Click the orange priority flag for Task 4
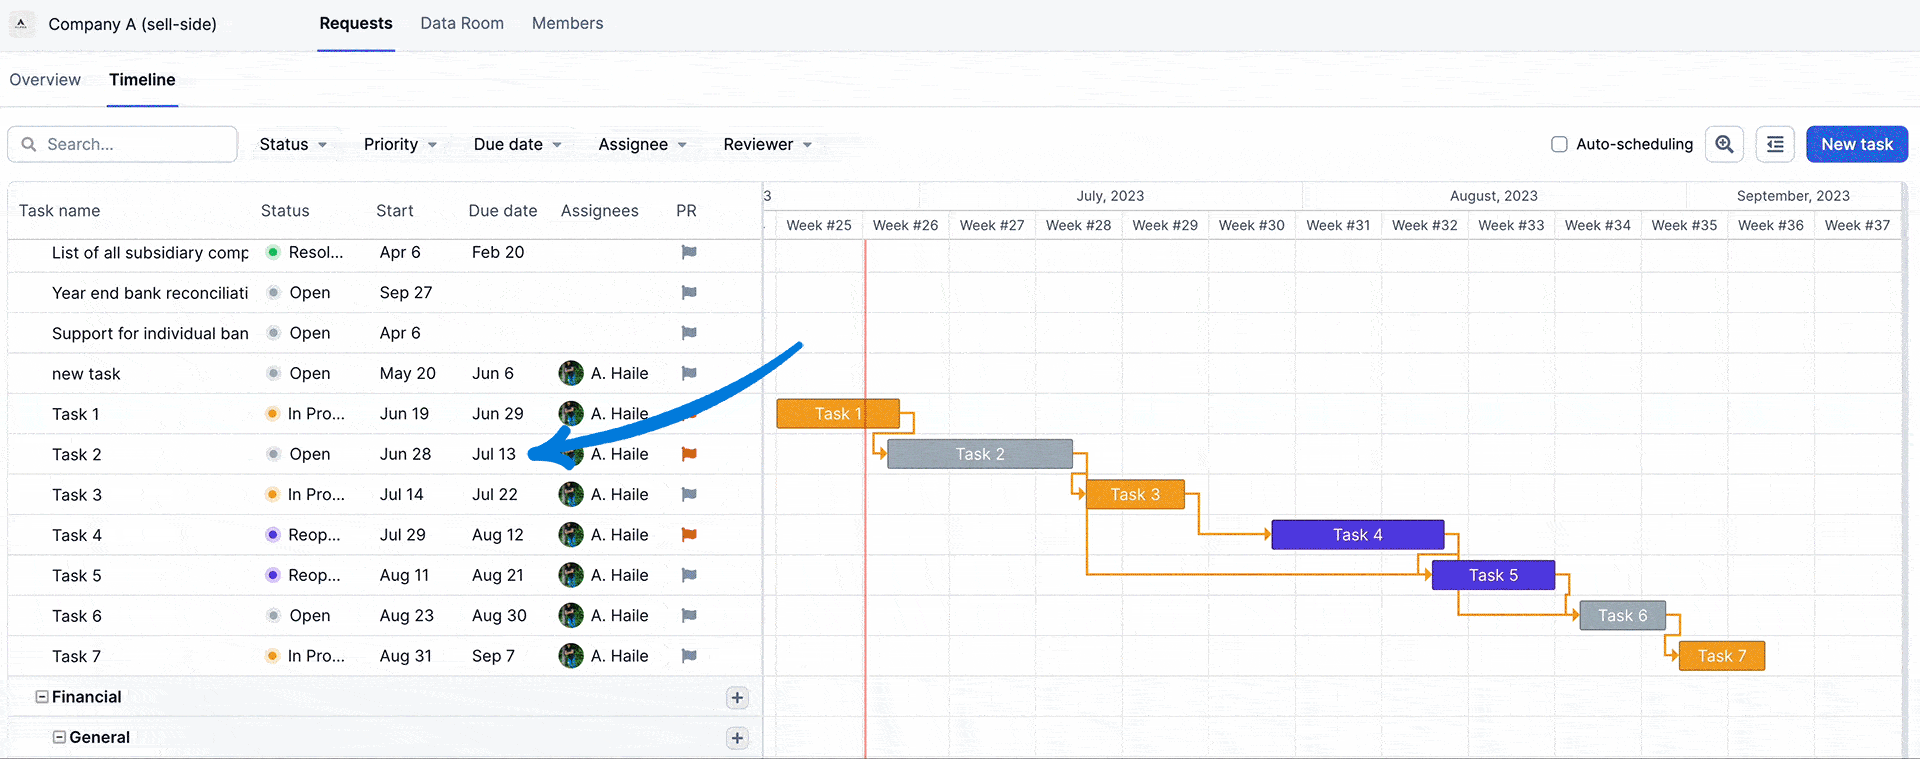The image size is (1920, 759). [x=689, y=535]
